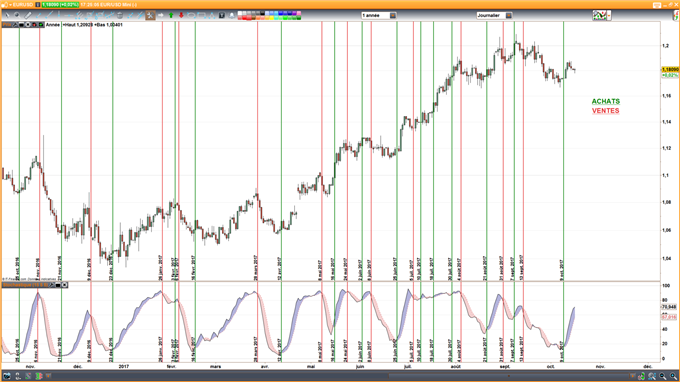Select the green '12 avr. 2017' vertical line
Image resolution: width=680 pixels, height=382 pixels.
[x=281, y=152]
